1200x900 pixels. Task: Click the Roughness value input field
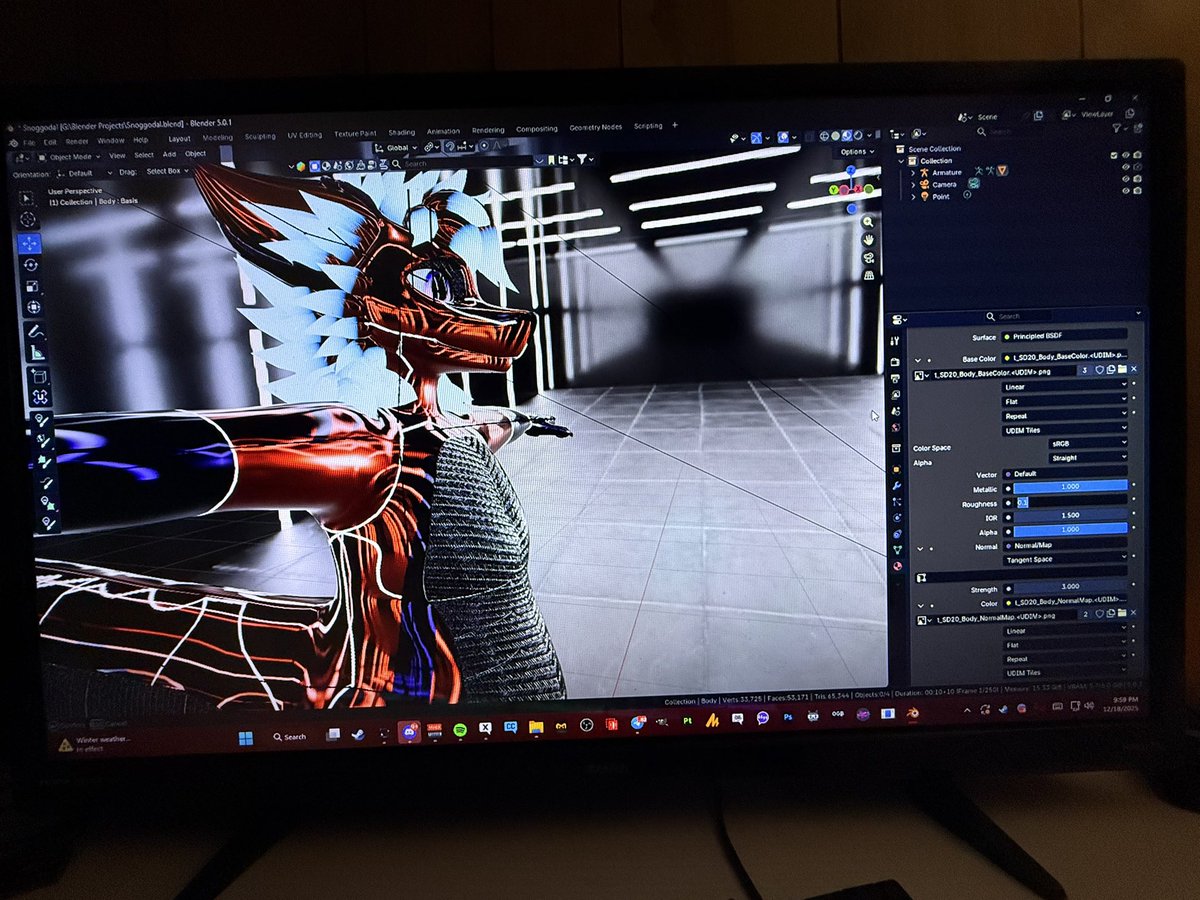pos(1070,503)
